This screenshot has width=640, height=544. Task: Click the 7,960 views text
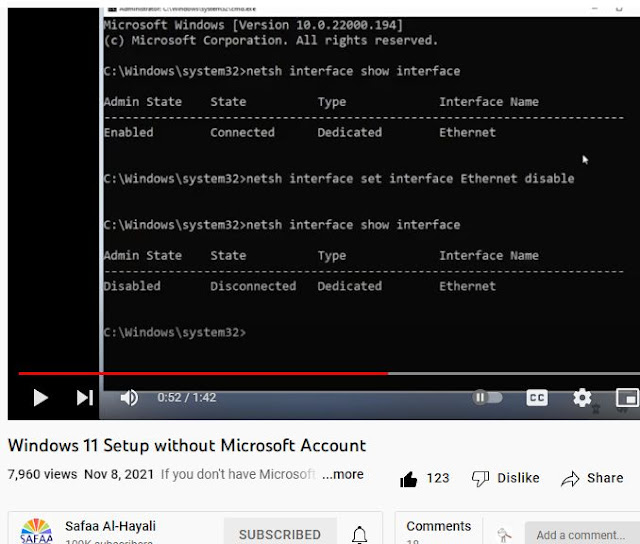click(42, 474)
